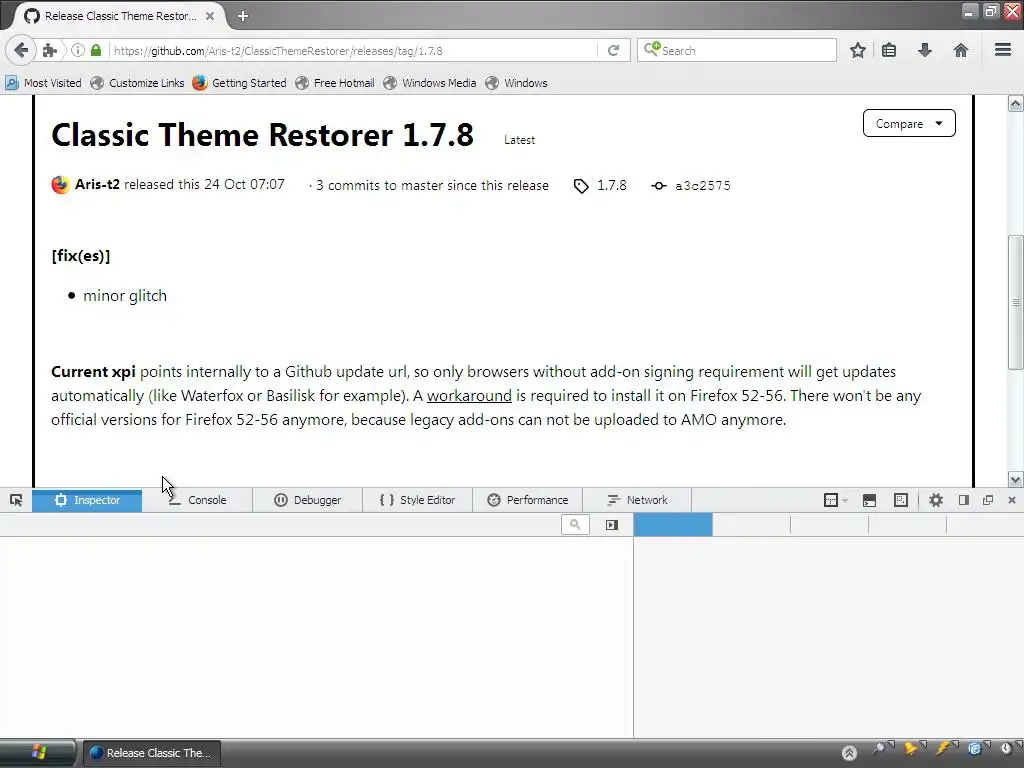Screen dimensions: 1024x768
Task: Open Most Visited bookmarks folder
Action: (43, 83)
